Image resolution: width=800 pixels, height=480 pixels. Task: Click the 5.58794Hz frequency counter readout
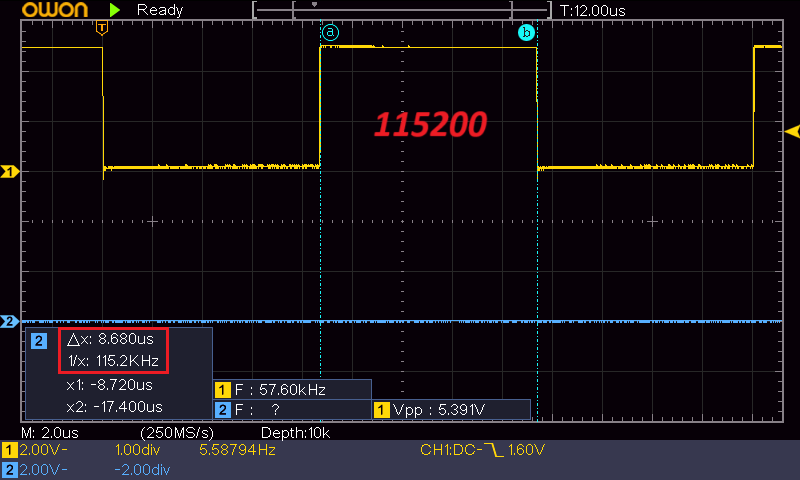pyautogui.click(x=237, y=450)
